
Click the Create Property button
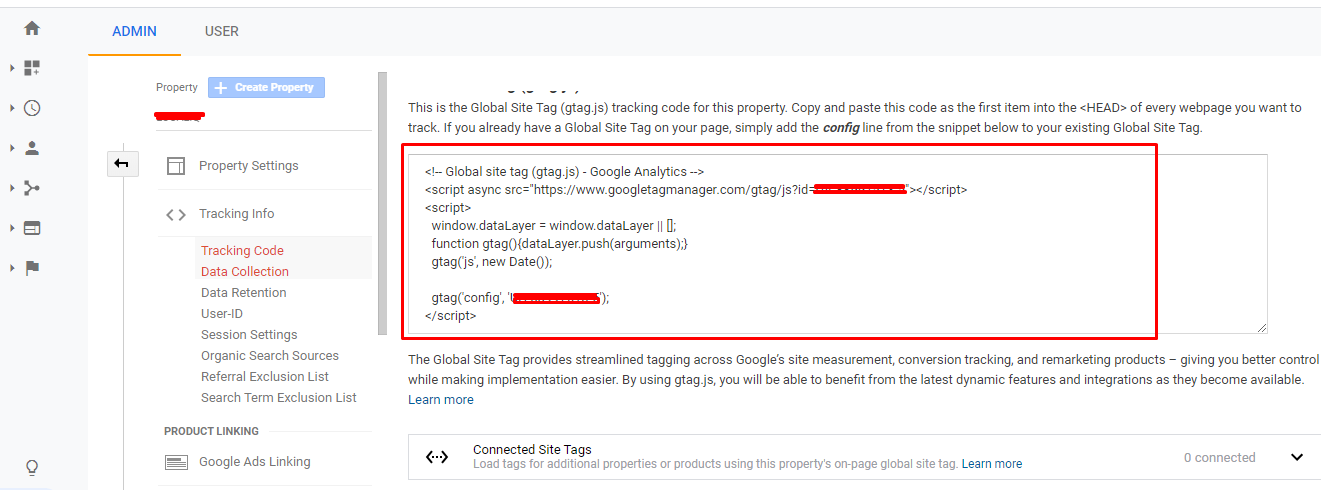[266, 88]
